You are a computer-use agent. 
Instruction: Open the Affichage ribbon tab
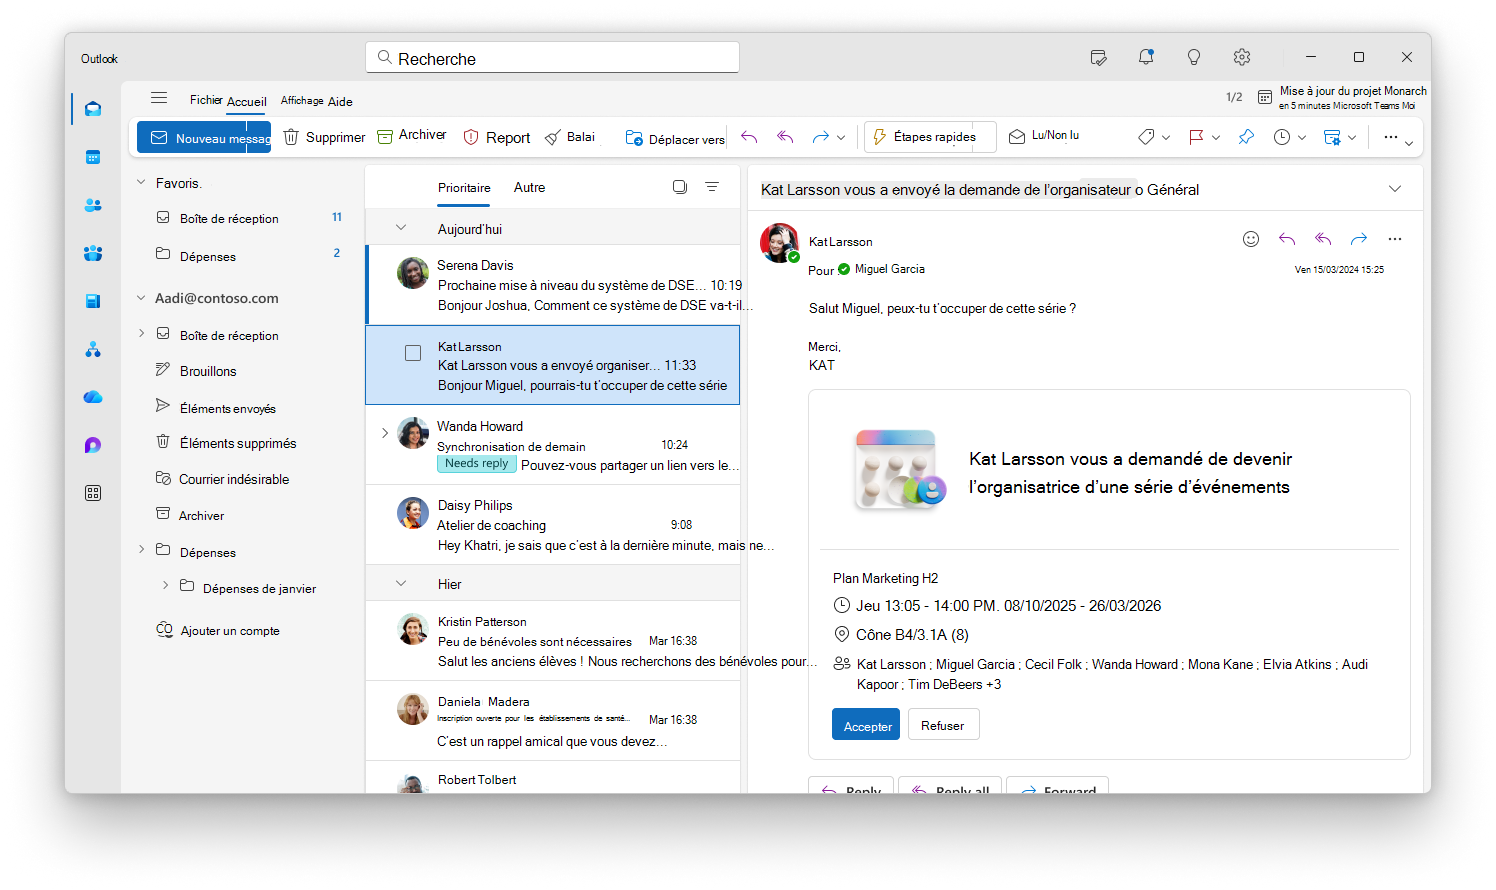click(x=302, y=100)
